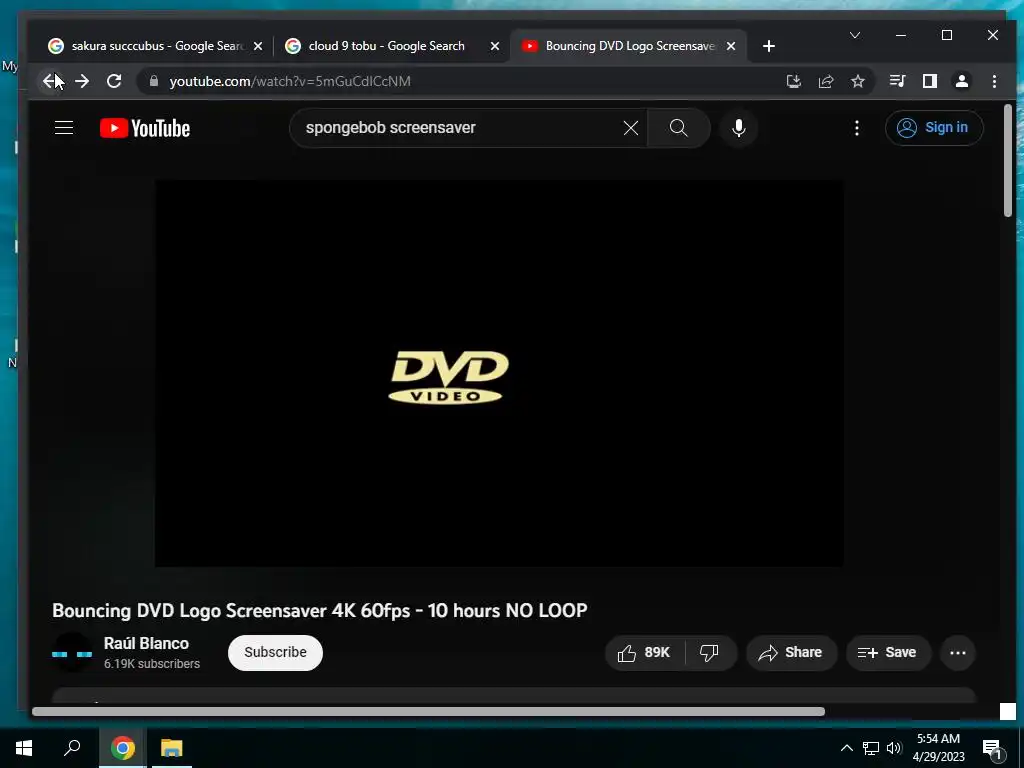The image size is (1024, 768).
Task: Search with your voice microphone
Action: (x=739, y=128)
